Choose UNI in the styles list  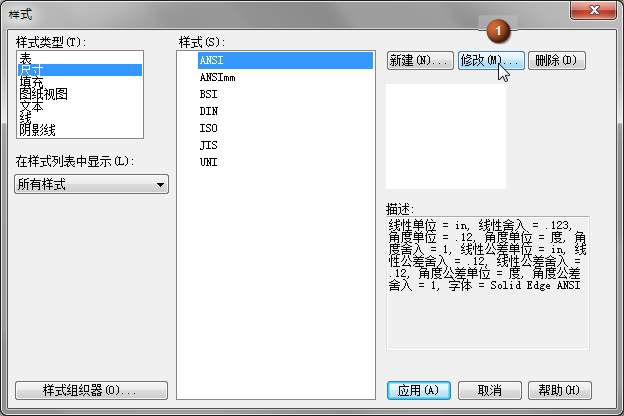(208, 162)
